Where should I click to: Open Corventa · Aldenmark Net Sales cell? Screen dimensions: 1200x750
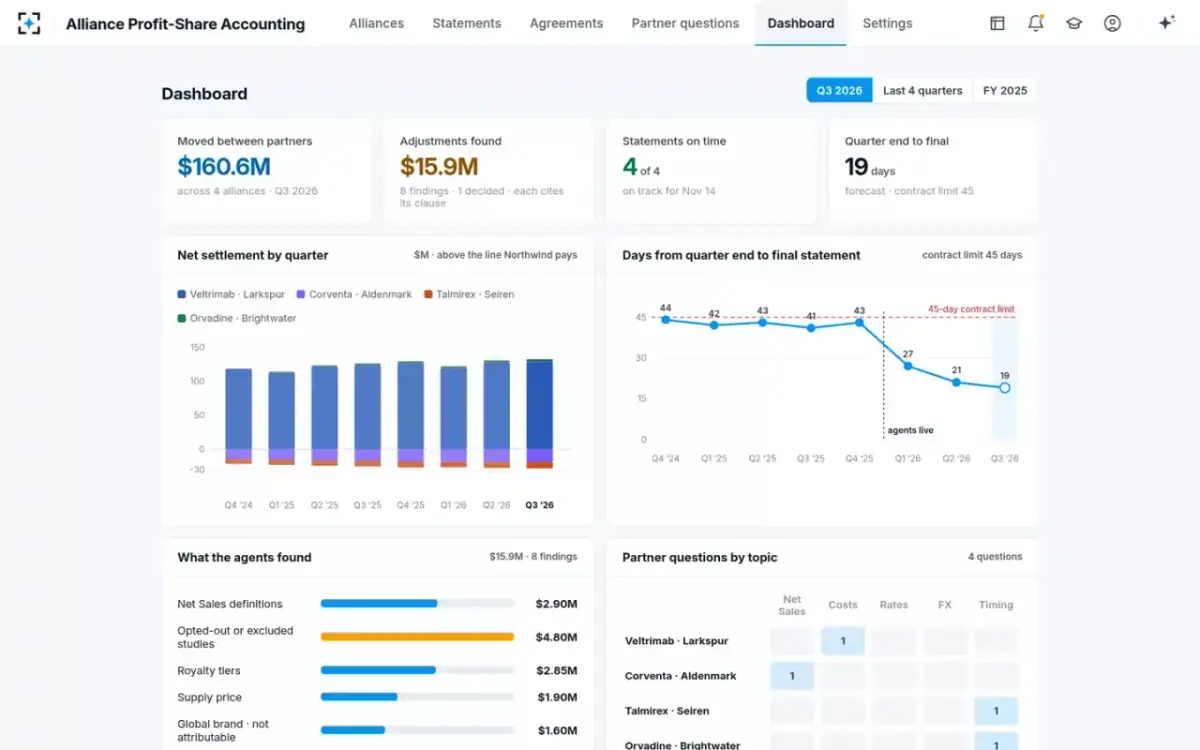click(792, 676)
